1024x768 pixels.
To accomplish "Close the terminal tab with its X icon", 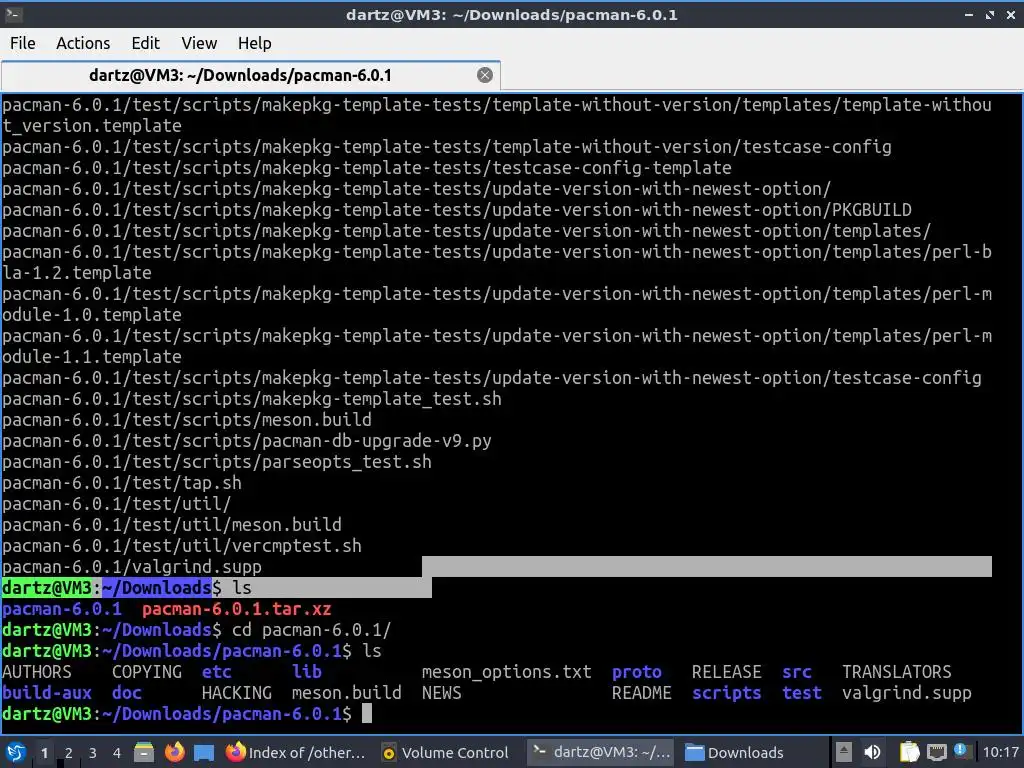I will pos(485,75).
